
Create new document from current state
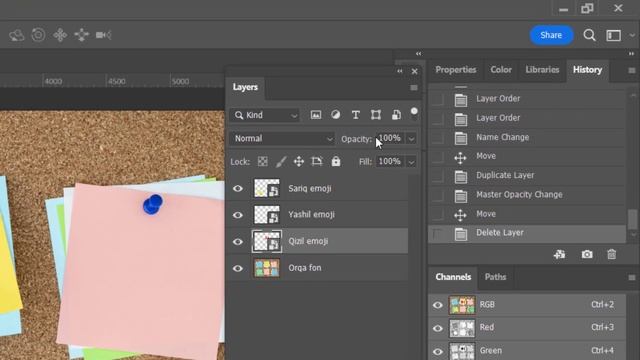(x=559, y=255)
